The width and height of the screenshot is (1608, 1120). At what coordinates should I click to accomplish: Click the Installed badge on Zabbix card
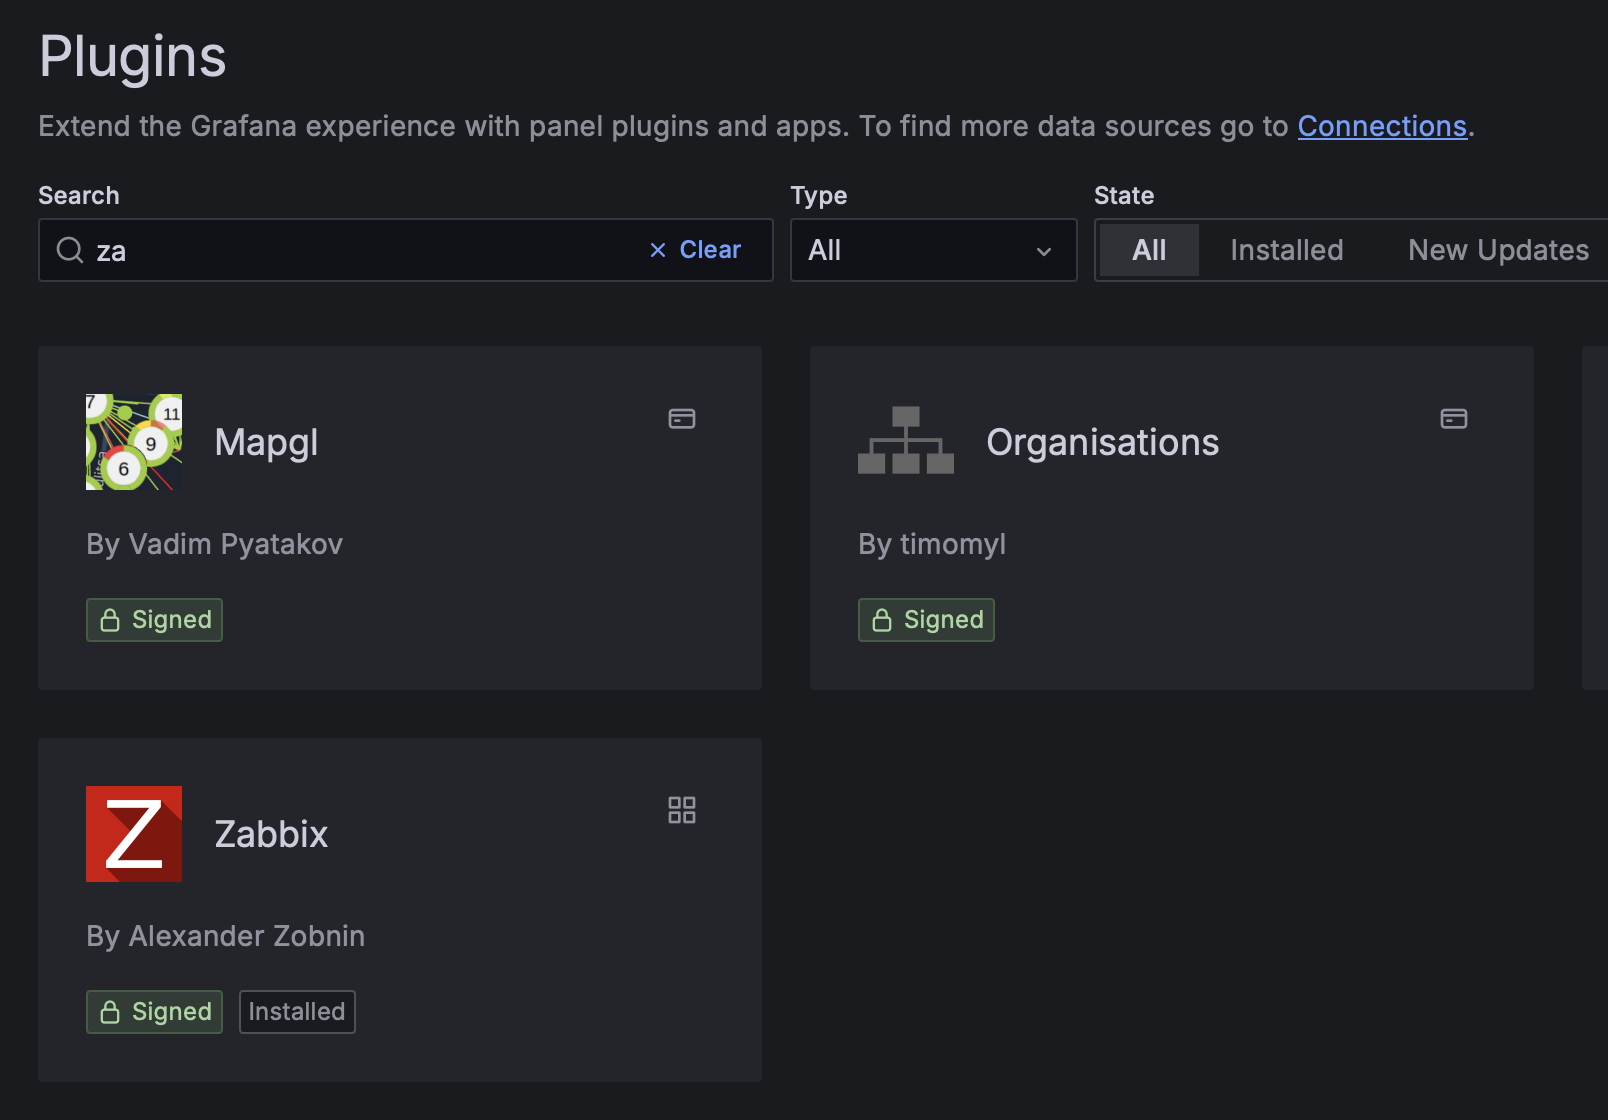click(x=297, y=1012)
